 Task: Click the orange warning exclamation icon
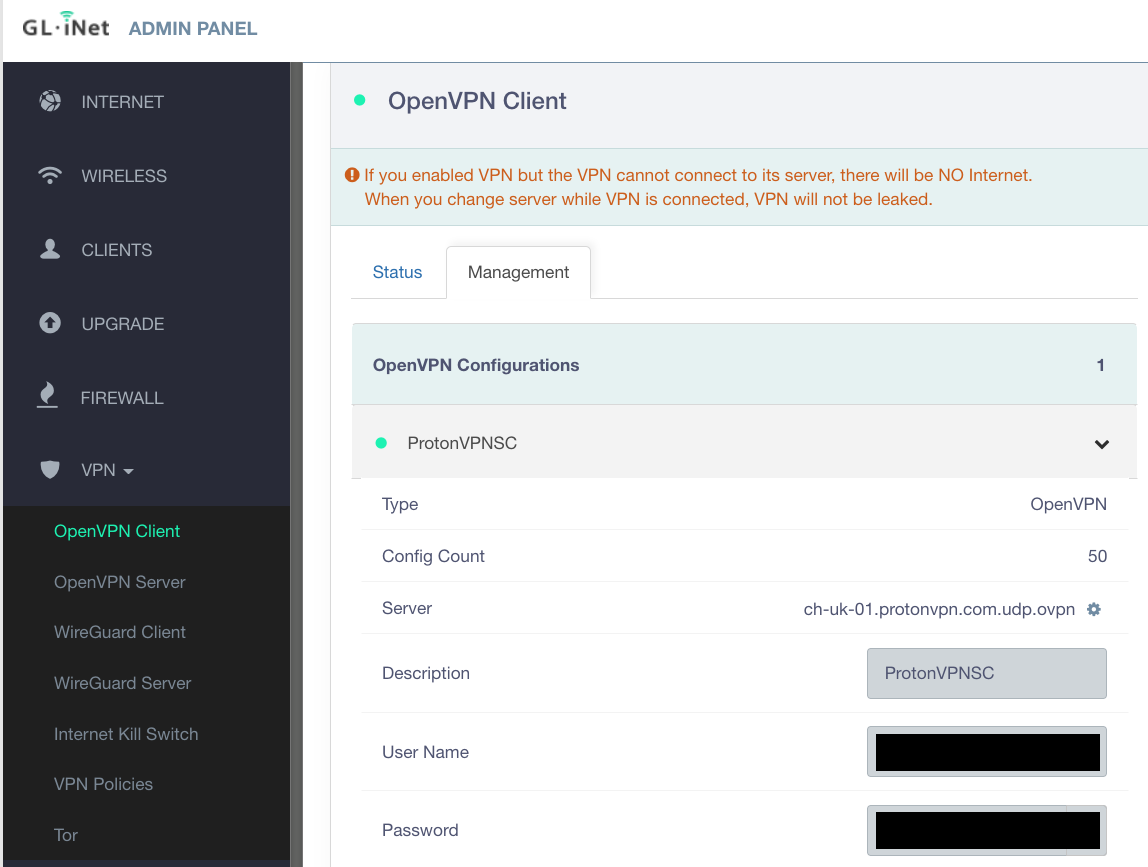click(x=352, y=175)
